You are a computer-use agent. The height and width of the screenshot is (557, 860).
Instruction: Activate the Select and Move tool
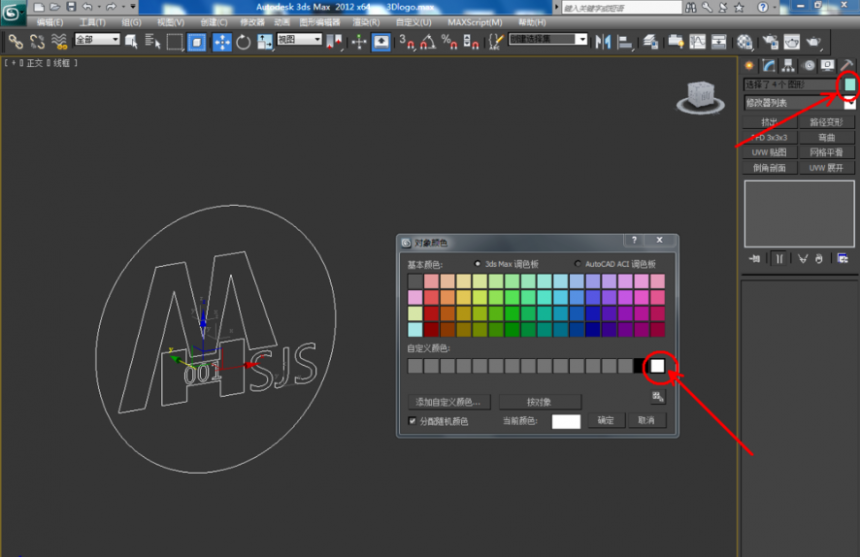pos(222,42)
